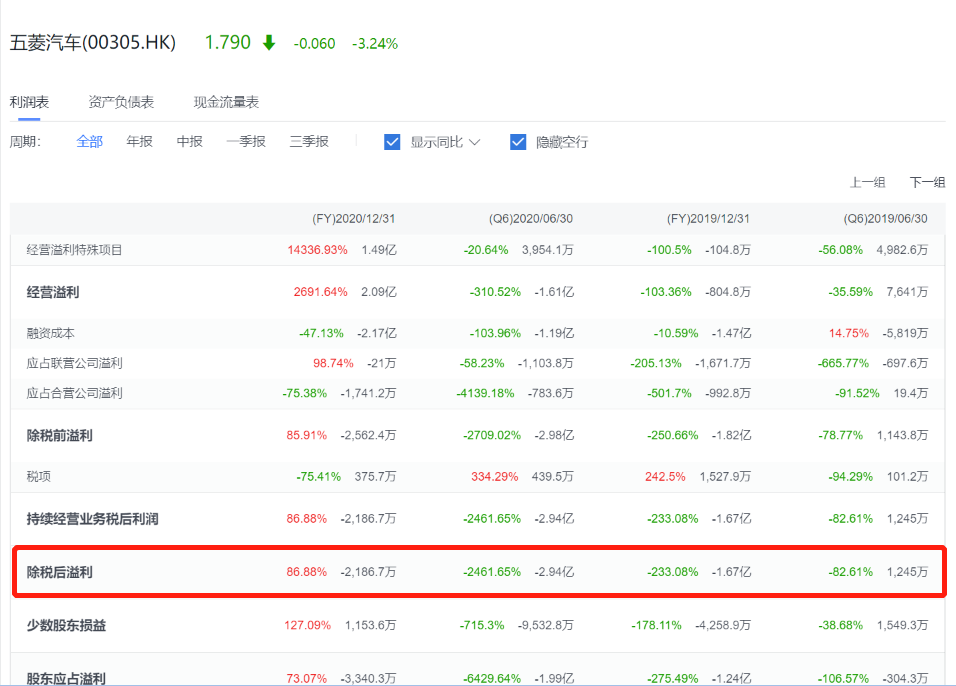Toggle the 显示同比 checkbox

392,142
